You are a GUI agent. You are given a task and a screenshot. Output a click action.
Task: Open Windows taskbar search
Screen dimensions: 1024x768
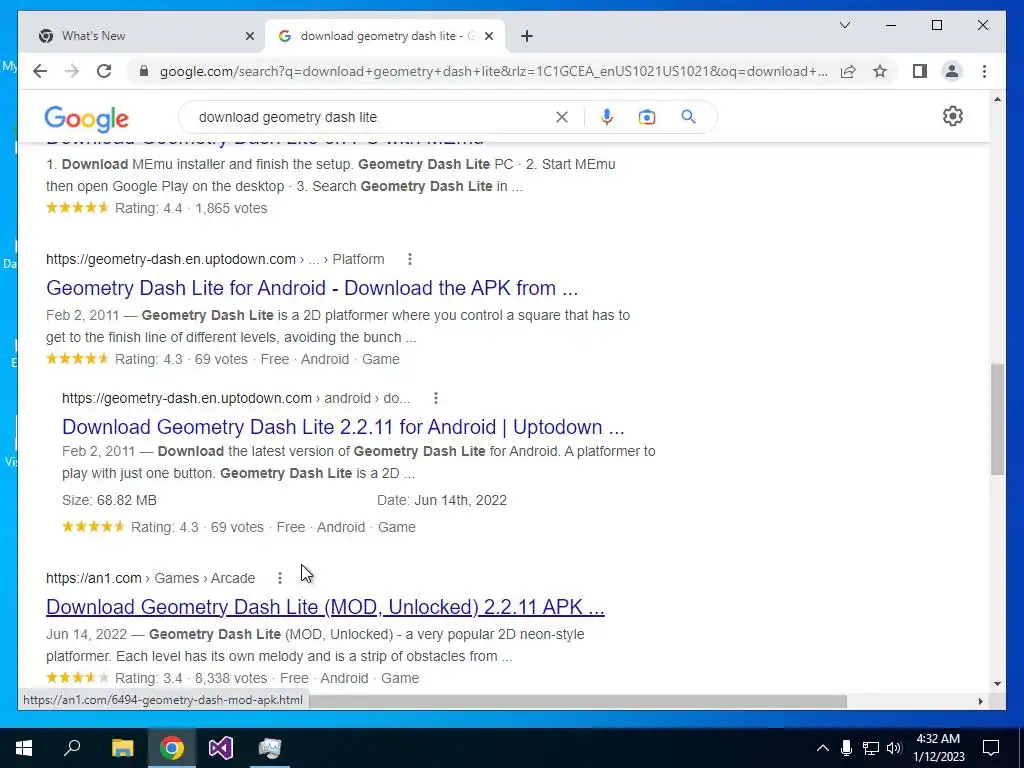72,748
